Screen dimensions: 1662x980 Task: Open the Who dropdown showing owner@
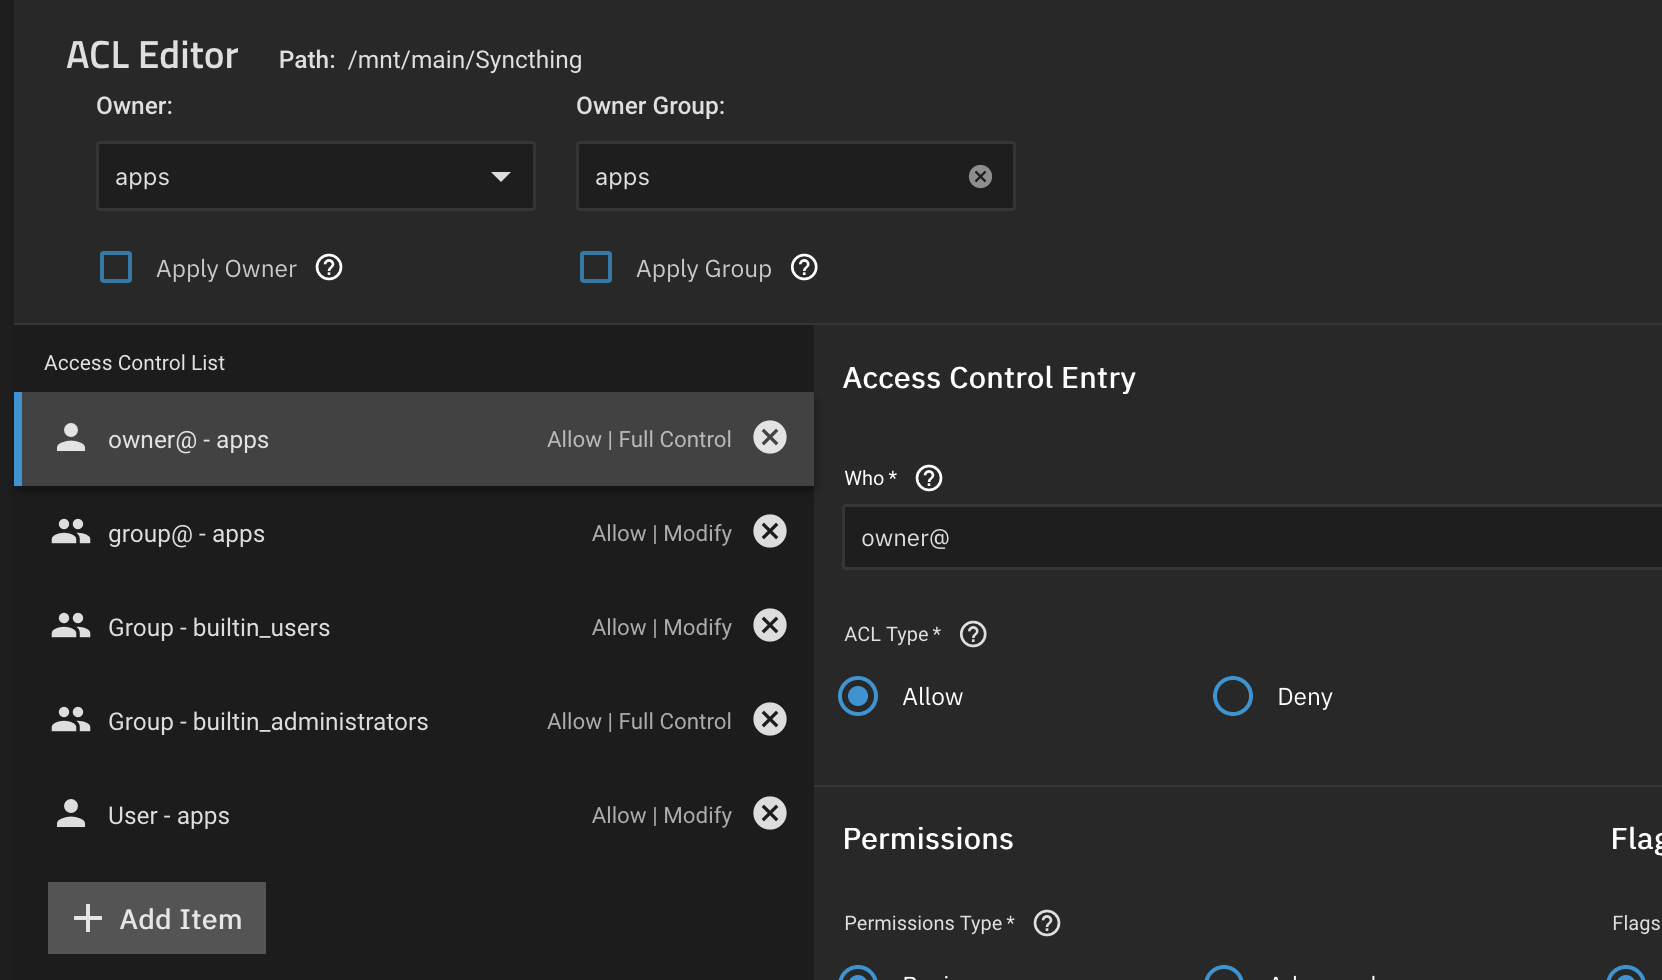[x=1252, y=537]
